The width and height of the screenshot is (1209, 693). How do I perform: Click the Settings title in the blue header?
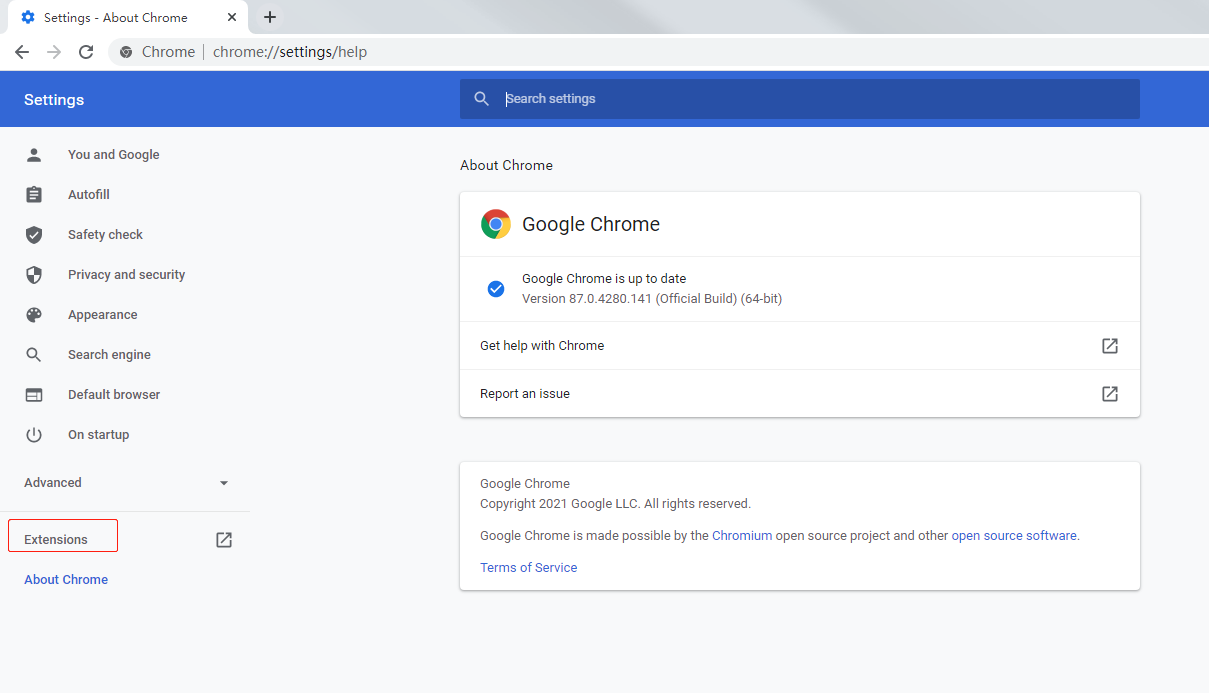[54, 100]
